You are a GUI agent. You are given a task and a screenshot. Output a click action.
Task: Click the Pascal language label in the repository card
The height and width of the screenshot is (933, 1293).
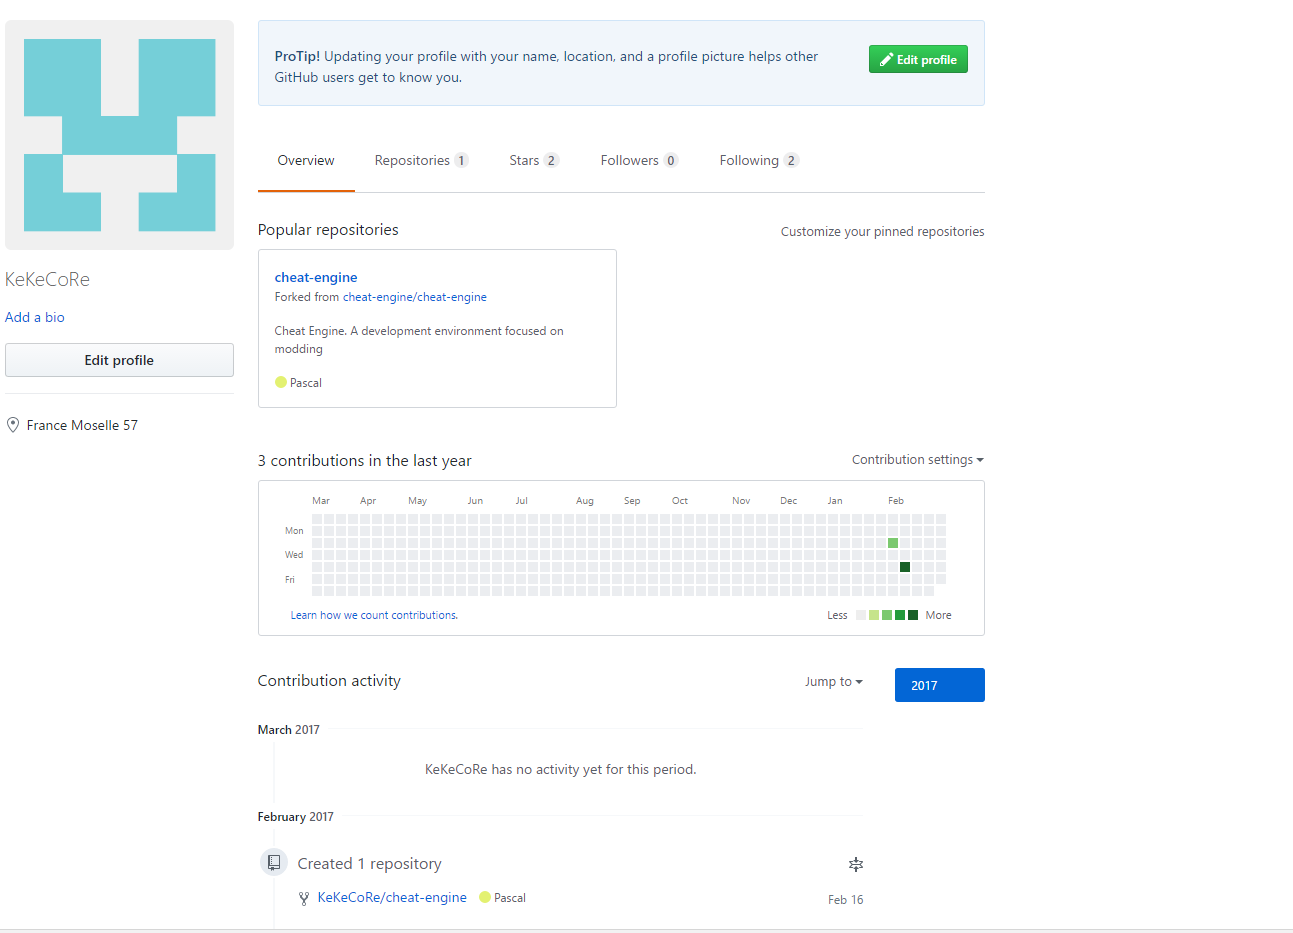(306, 383)
